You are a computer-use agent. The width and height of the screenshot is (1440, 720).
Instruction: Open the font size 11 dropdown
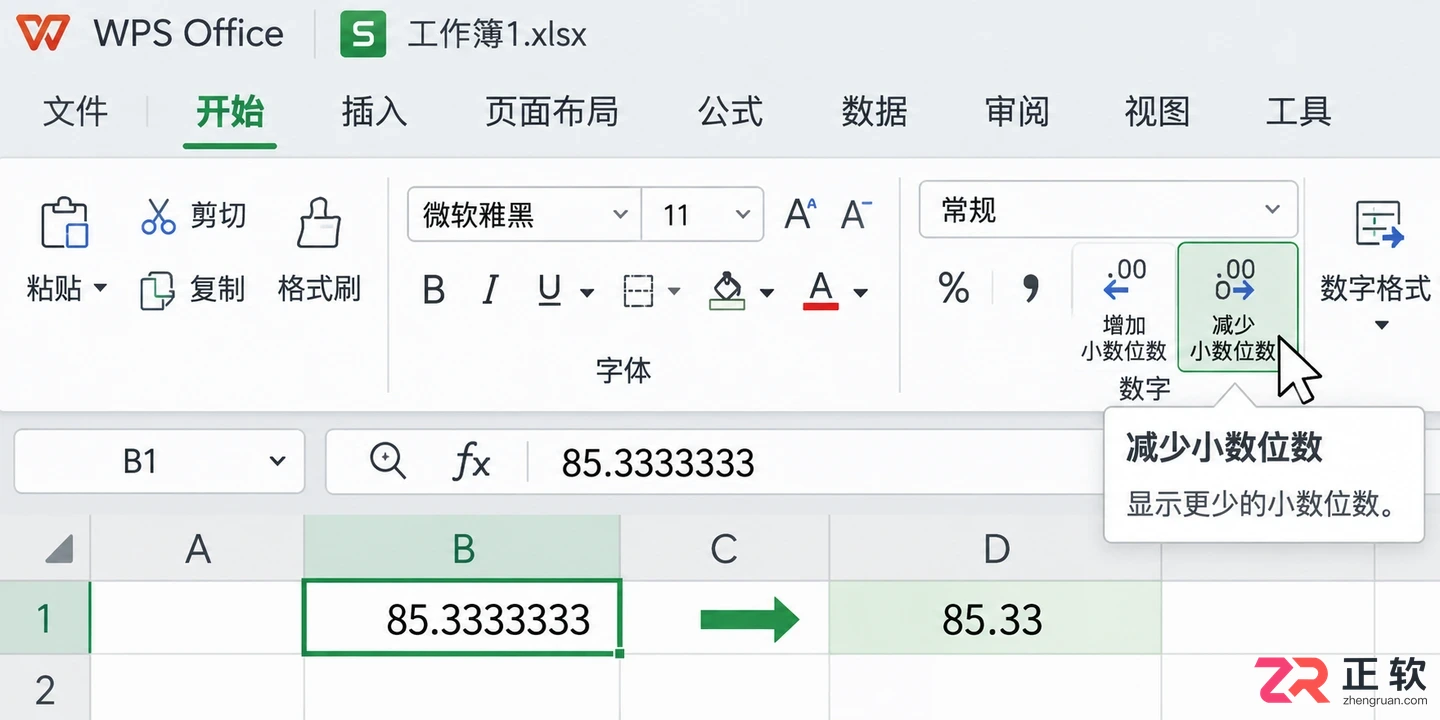[703, 214]
